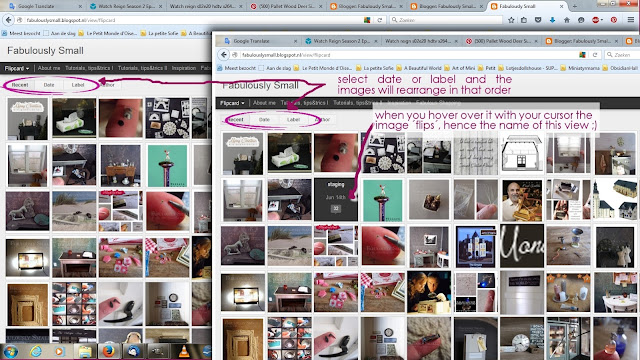
Task: Open the man's portrait thumbnail
Action: pyautogui.click(x=522, y=200)
